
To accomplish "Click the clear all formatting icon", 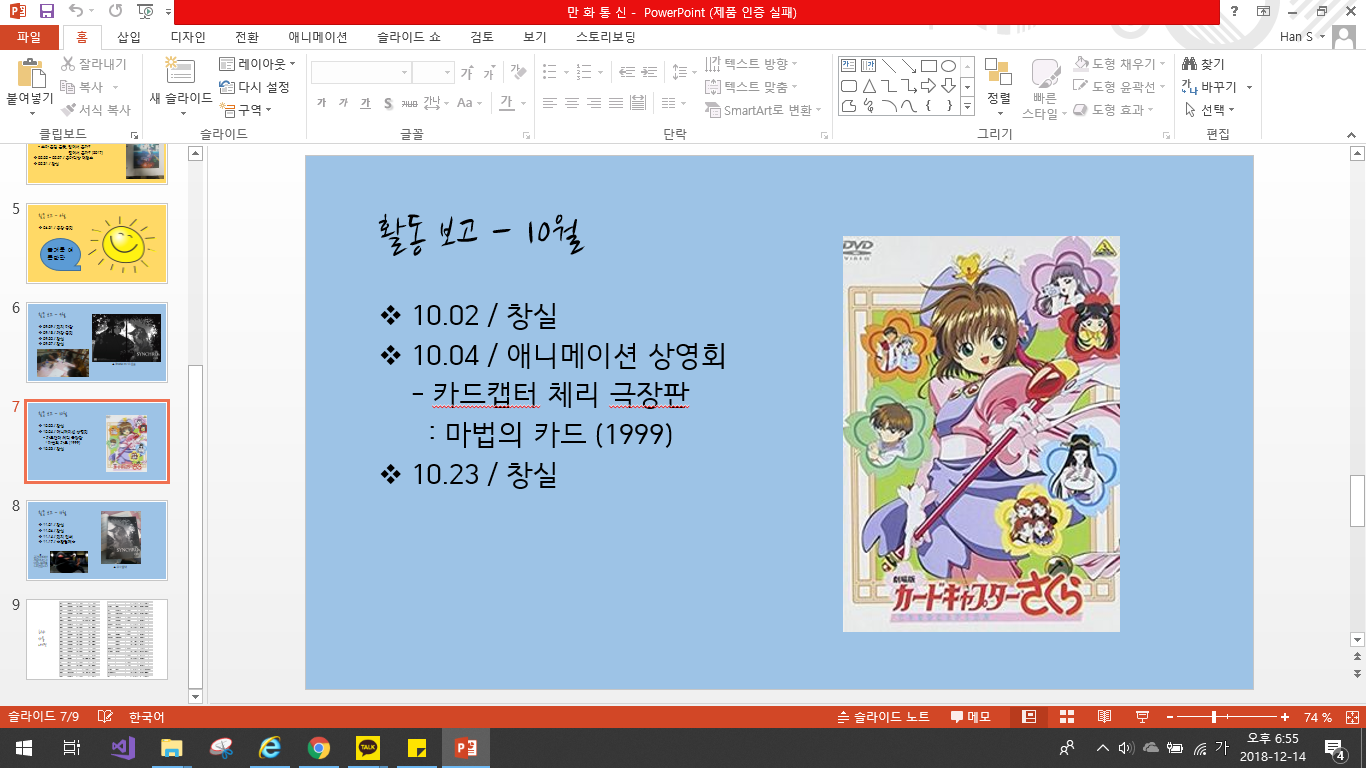I will click(x=517, y=73).
